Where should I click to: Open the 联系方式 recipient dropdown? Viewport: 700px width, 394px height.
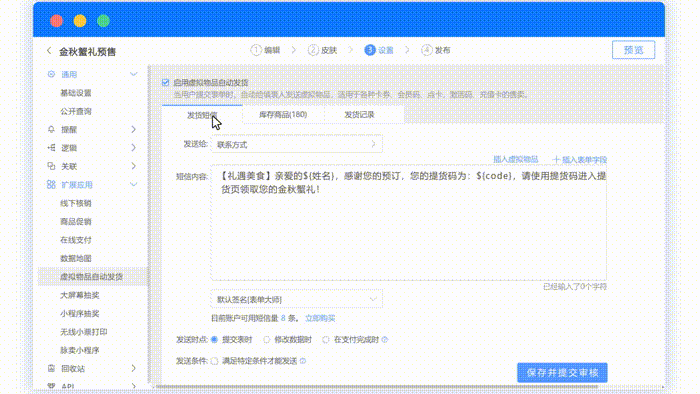pyautogui.click(x=296, y=144)
